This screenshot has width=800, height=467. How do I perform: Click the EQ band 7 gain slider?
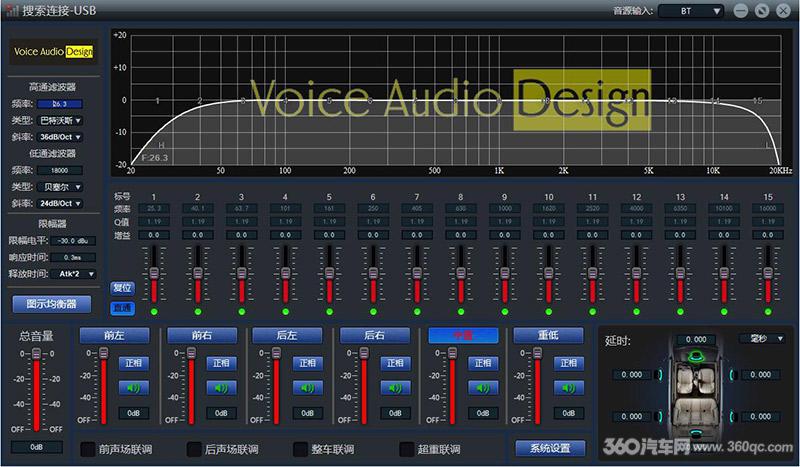click(417, 273)
